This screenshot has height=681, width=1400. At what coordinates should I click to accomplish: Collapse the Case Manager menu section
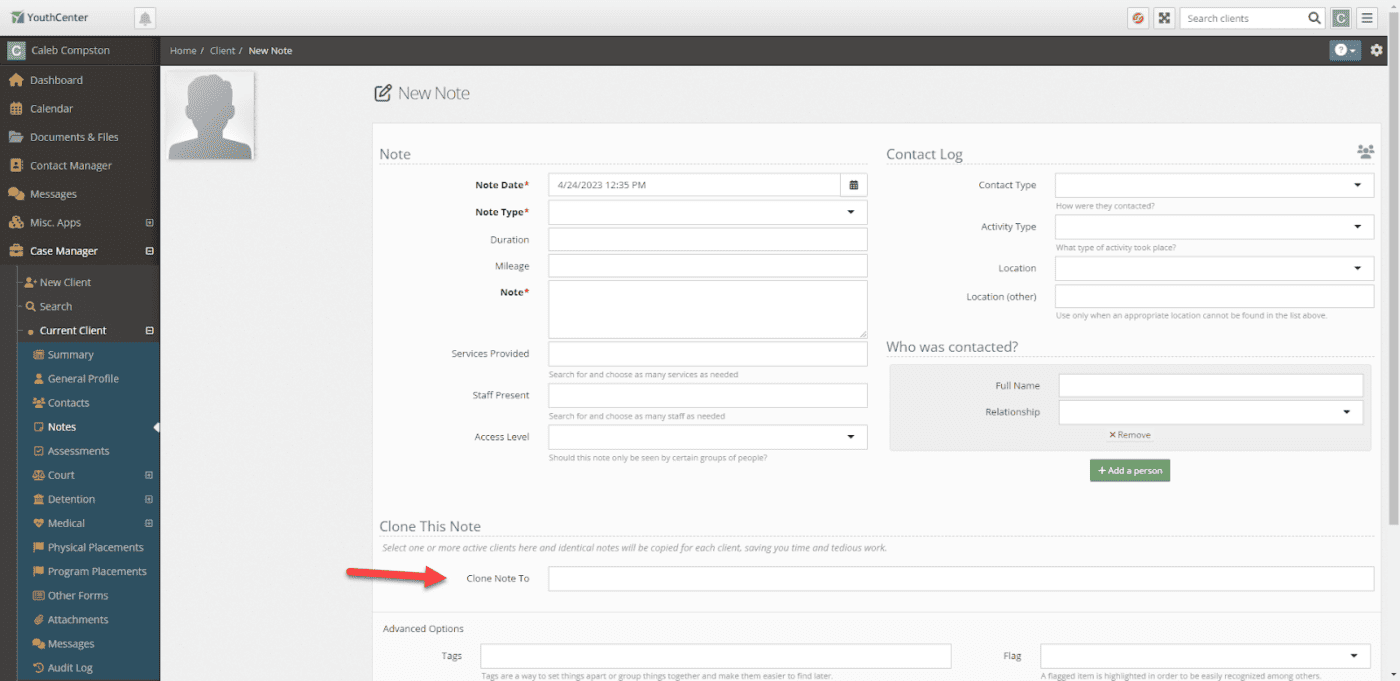tap(149, 251)
